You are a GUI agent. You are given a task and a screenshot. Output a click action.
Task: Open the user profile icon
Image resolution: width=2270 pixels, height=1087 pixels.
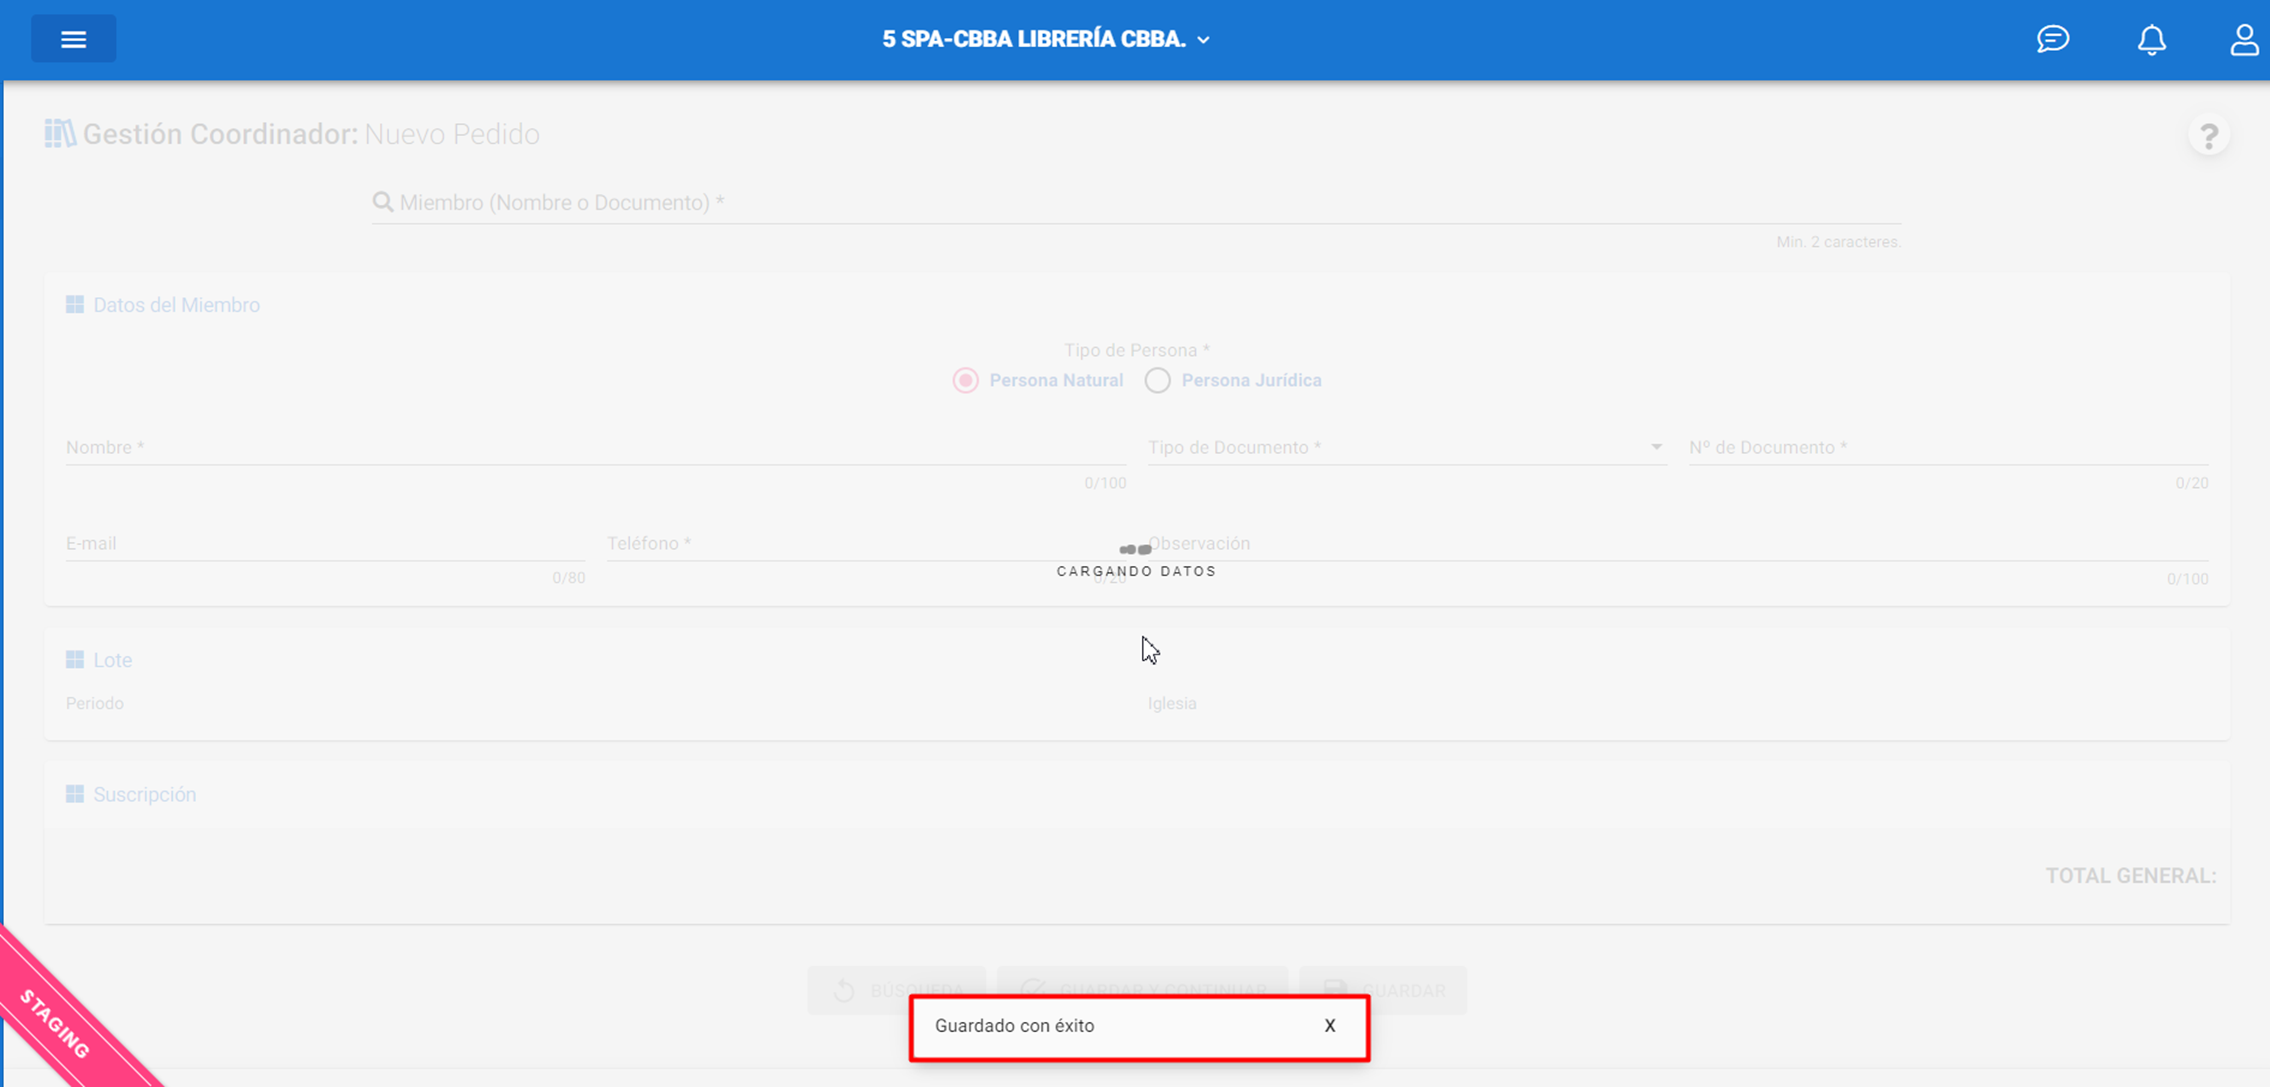pos(2245,40)
